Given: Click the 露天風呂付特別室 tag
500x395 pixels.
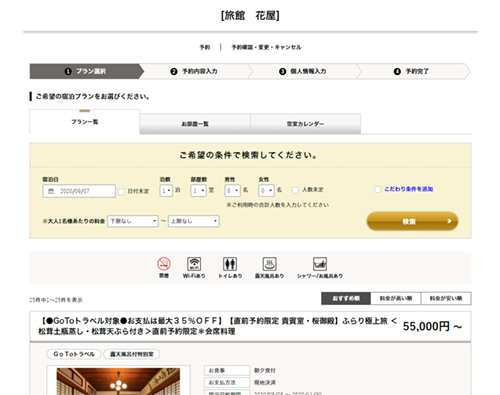Looking at the screenshot, I should click(132, 354).
